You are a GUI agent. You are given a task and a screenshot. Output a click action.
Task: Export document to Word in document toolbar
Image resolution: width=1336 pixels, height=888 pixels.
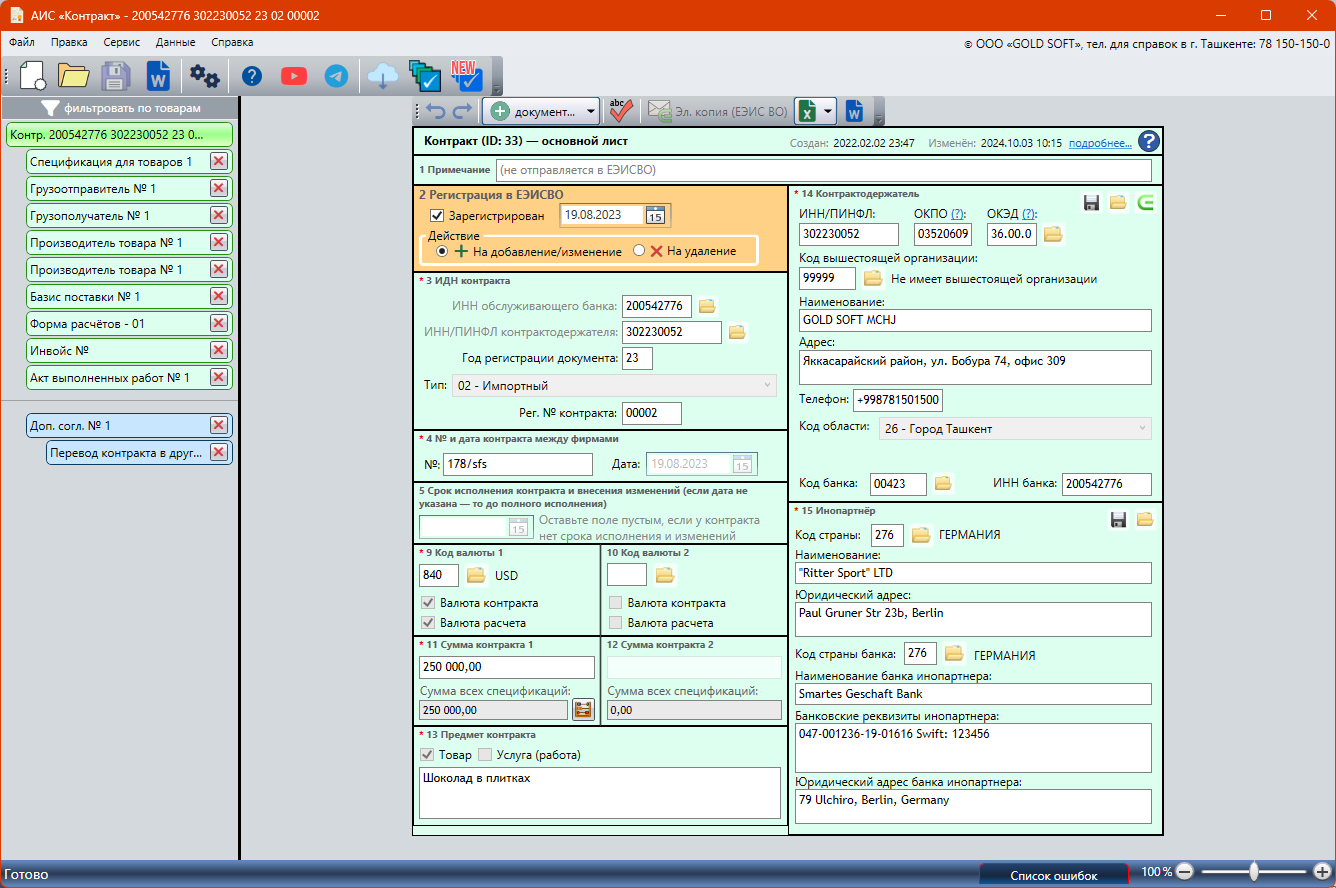click(x=854, y=111)
